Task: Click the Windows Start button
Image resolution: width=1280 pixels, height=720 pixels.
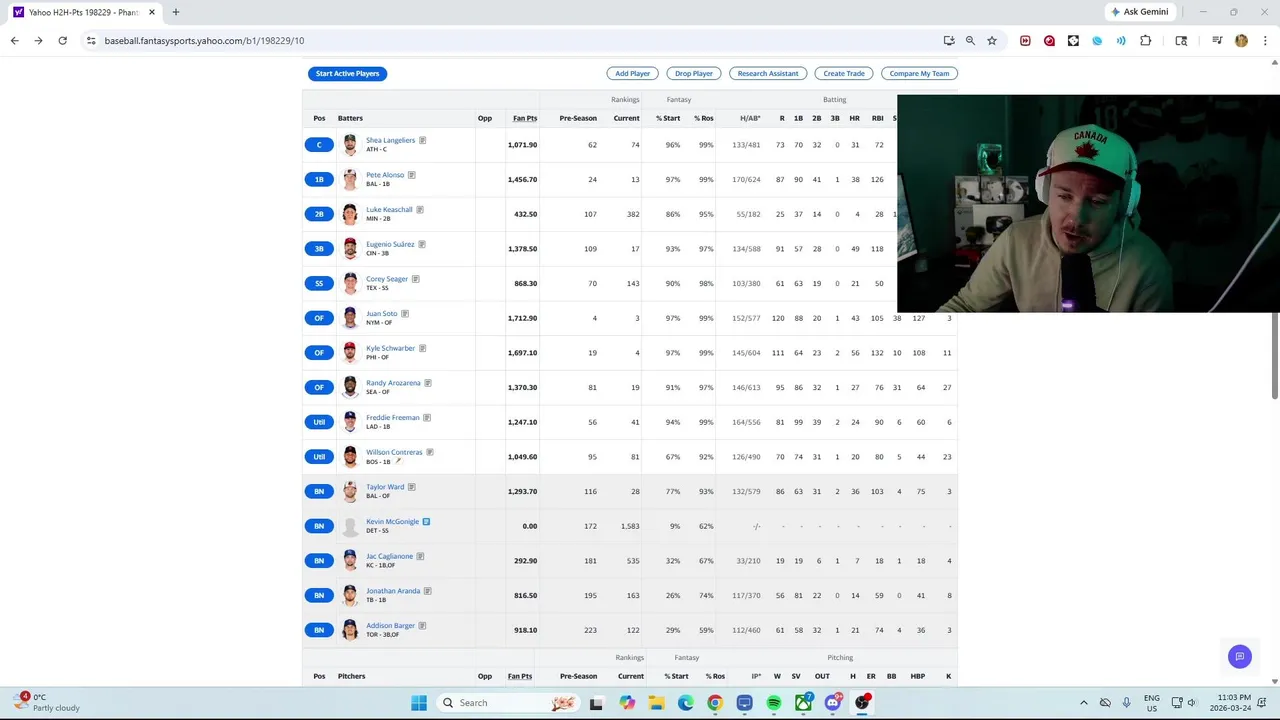Action: click(x=419, y=703)
